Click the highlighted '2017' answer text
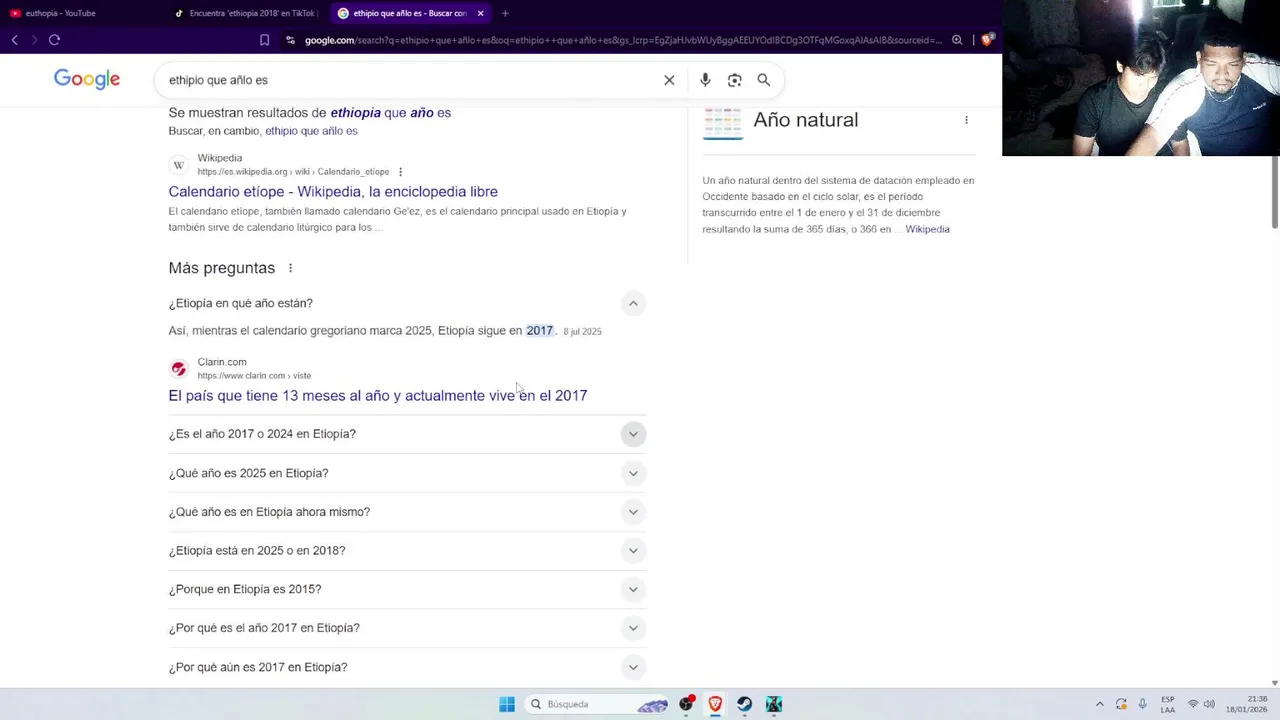 [x=539, y=331]
